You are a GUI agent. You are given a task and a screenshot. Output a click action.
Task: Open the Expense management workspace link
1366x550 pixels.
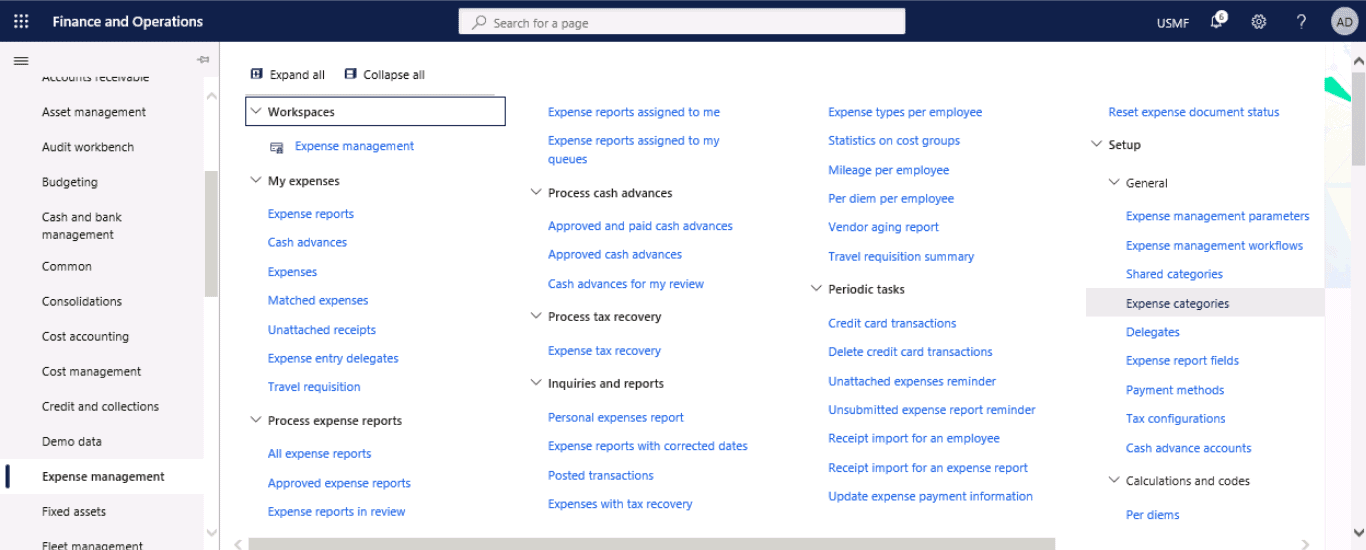tap(354, 146)
